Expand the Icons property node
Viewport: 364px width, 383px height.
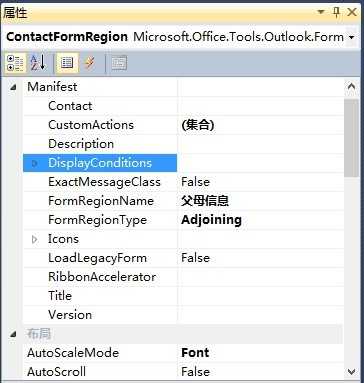[x=35, y=239]
